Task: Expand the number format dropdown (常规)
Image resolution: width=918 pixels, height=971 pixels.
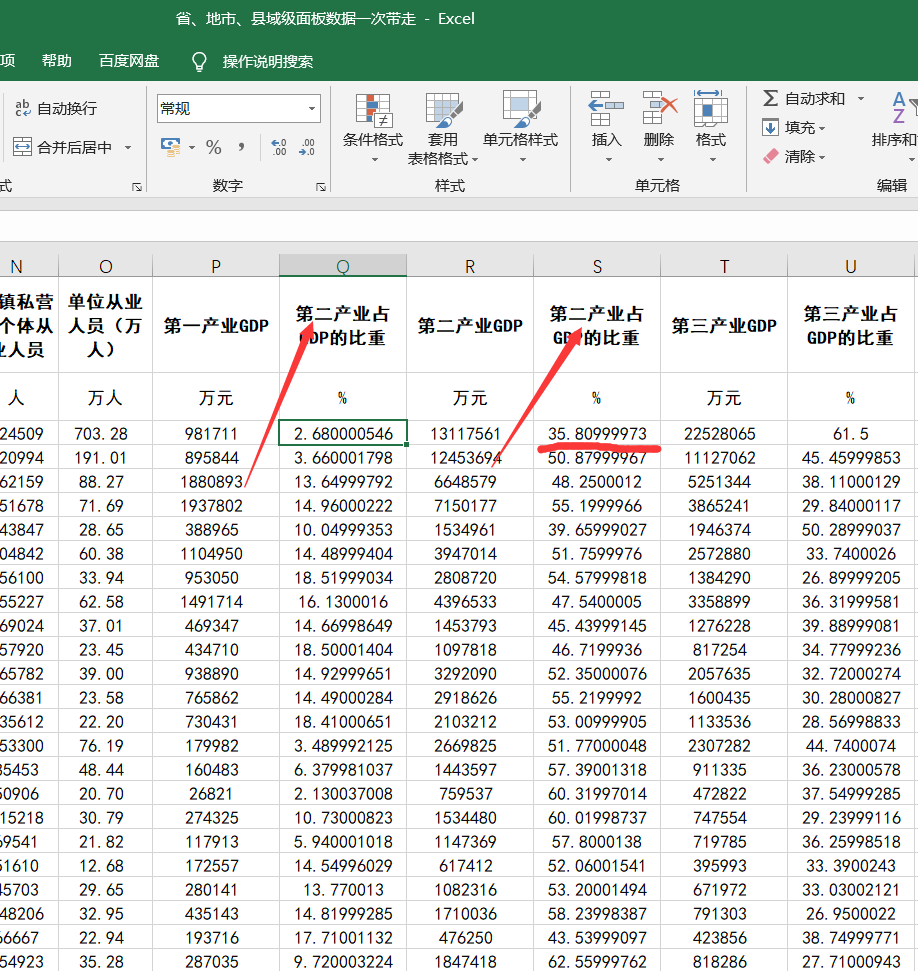Action: tap(312, 108)
